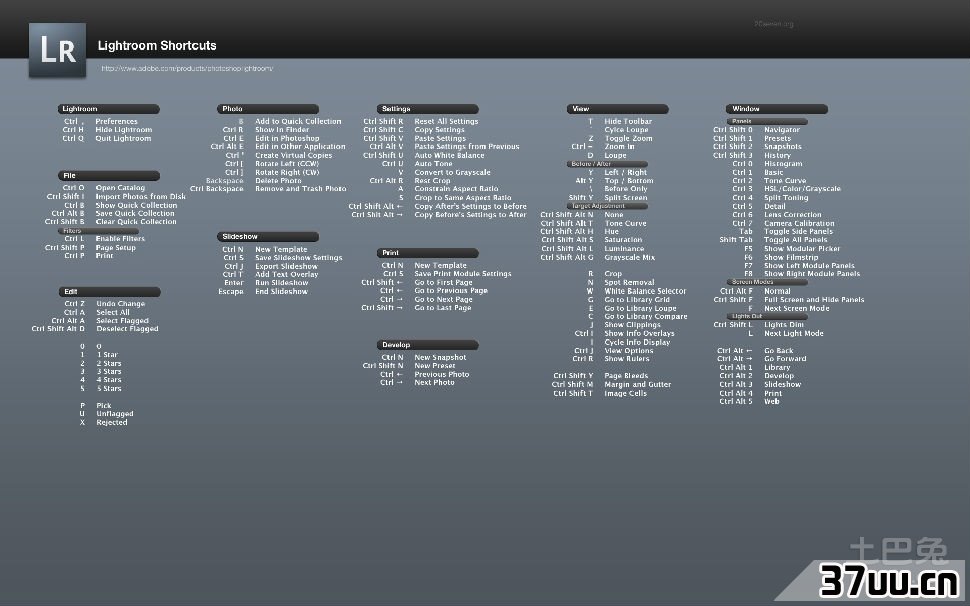Click 'Enable Filters' entry
The width and height of the screenshot is (970, 606).
[x=120, y=238]
